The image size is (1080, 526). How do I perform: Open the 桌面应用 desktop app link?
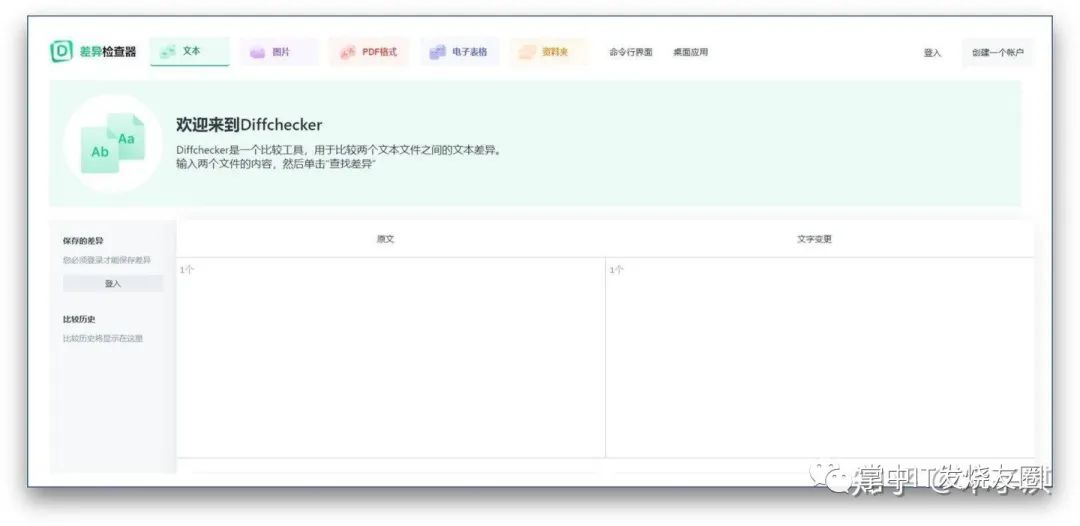point(690,52)
